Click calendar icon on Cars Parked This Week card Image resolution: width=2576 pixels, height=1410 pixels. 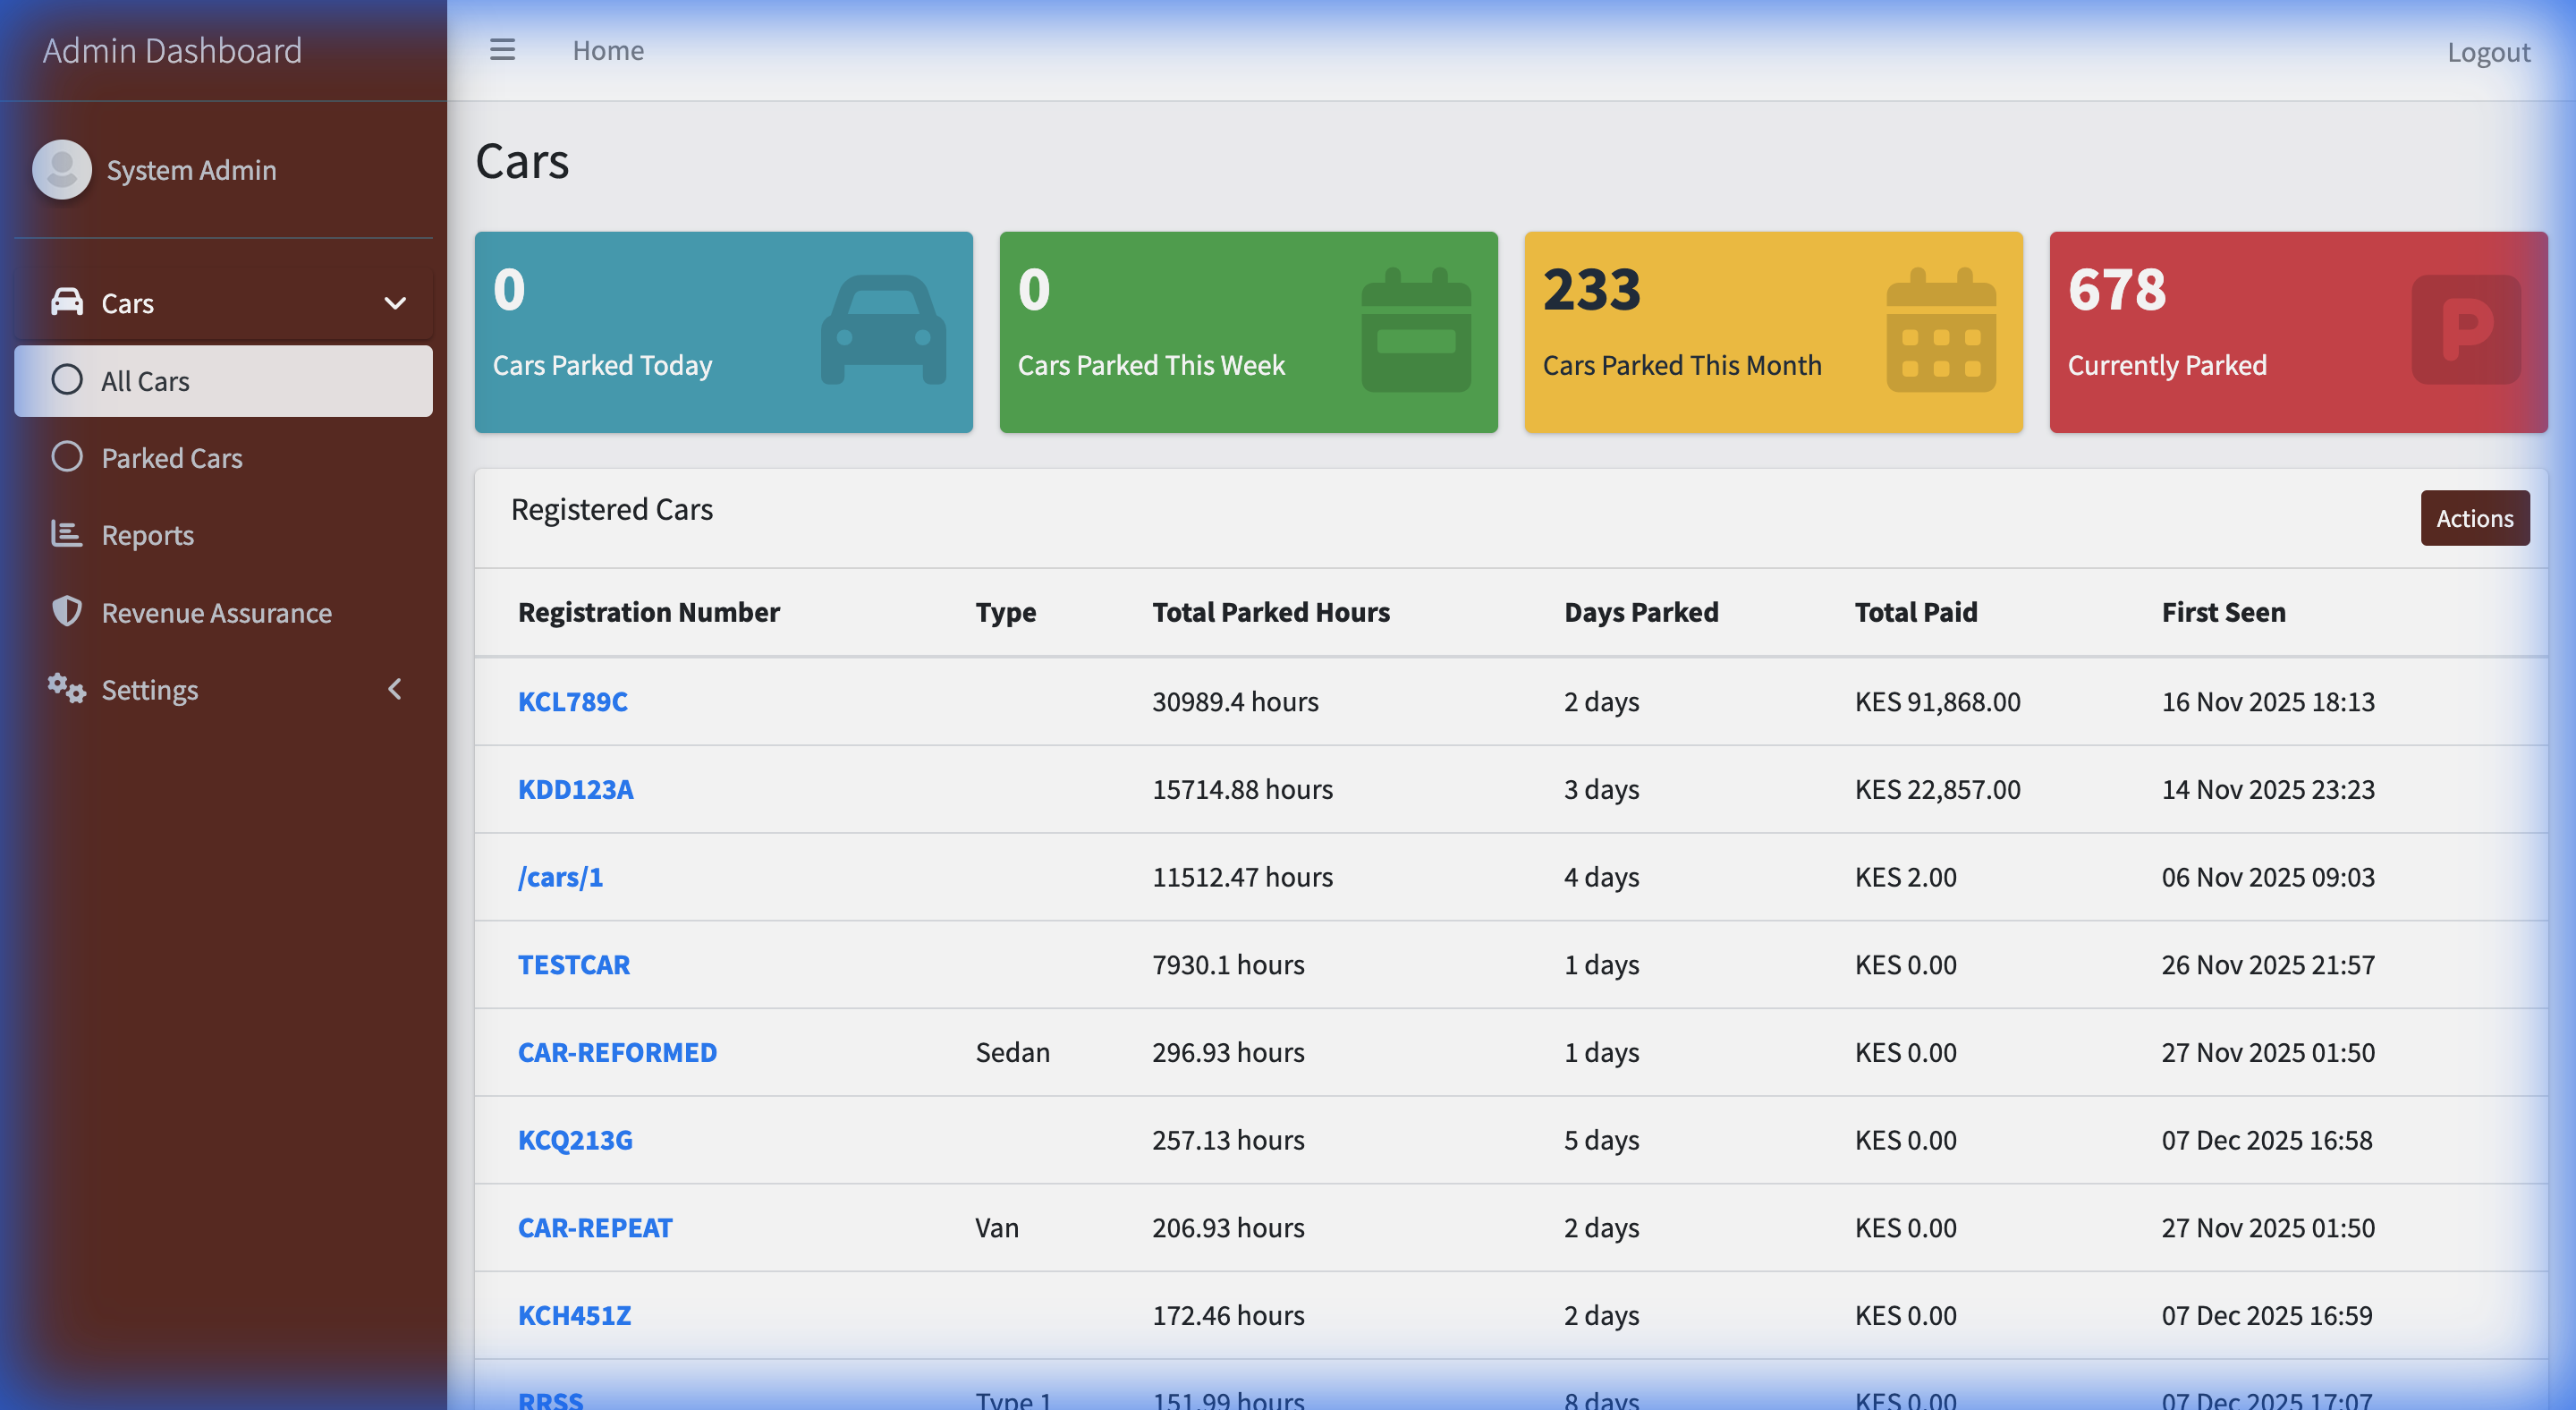1416,330
